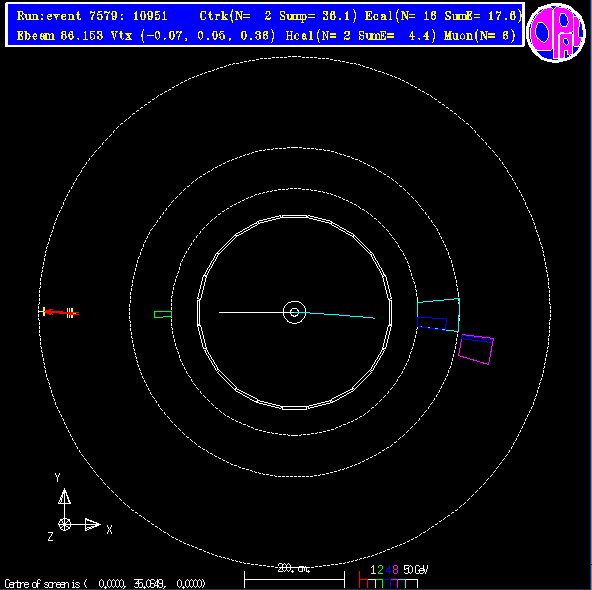Select the white track heading left
592x590 pixels.
(251, 312)
